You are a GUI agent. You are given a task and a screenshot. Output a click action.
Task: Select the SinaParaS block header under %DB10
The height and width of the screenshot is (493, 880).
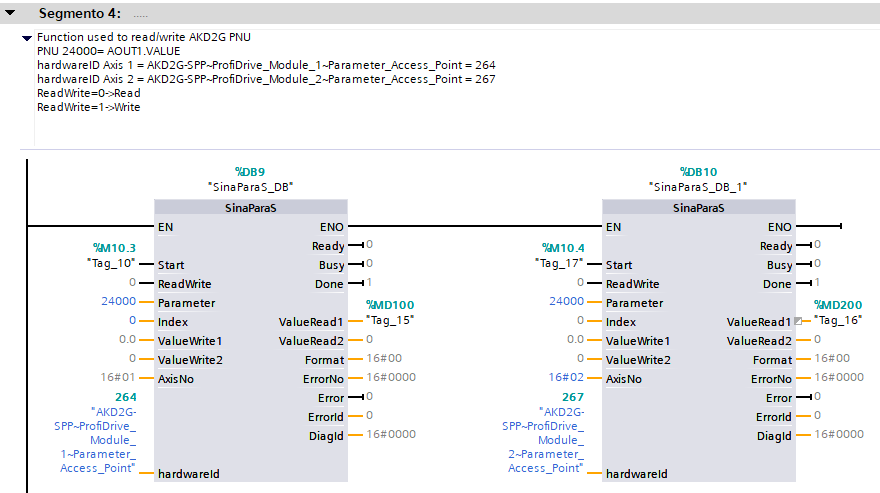[699, 208]
